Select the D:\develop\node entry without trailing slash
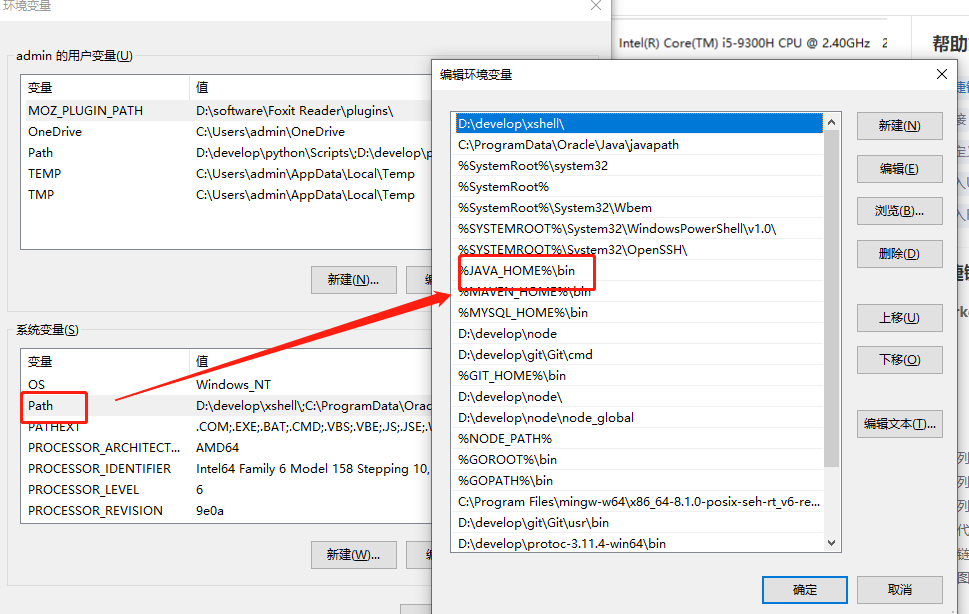Image resolution: width=969 pixels, height=614 pixels. tap(639, 334)
